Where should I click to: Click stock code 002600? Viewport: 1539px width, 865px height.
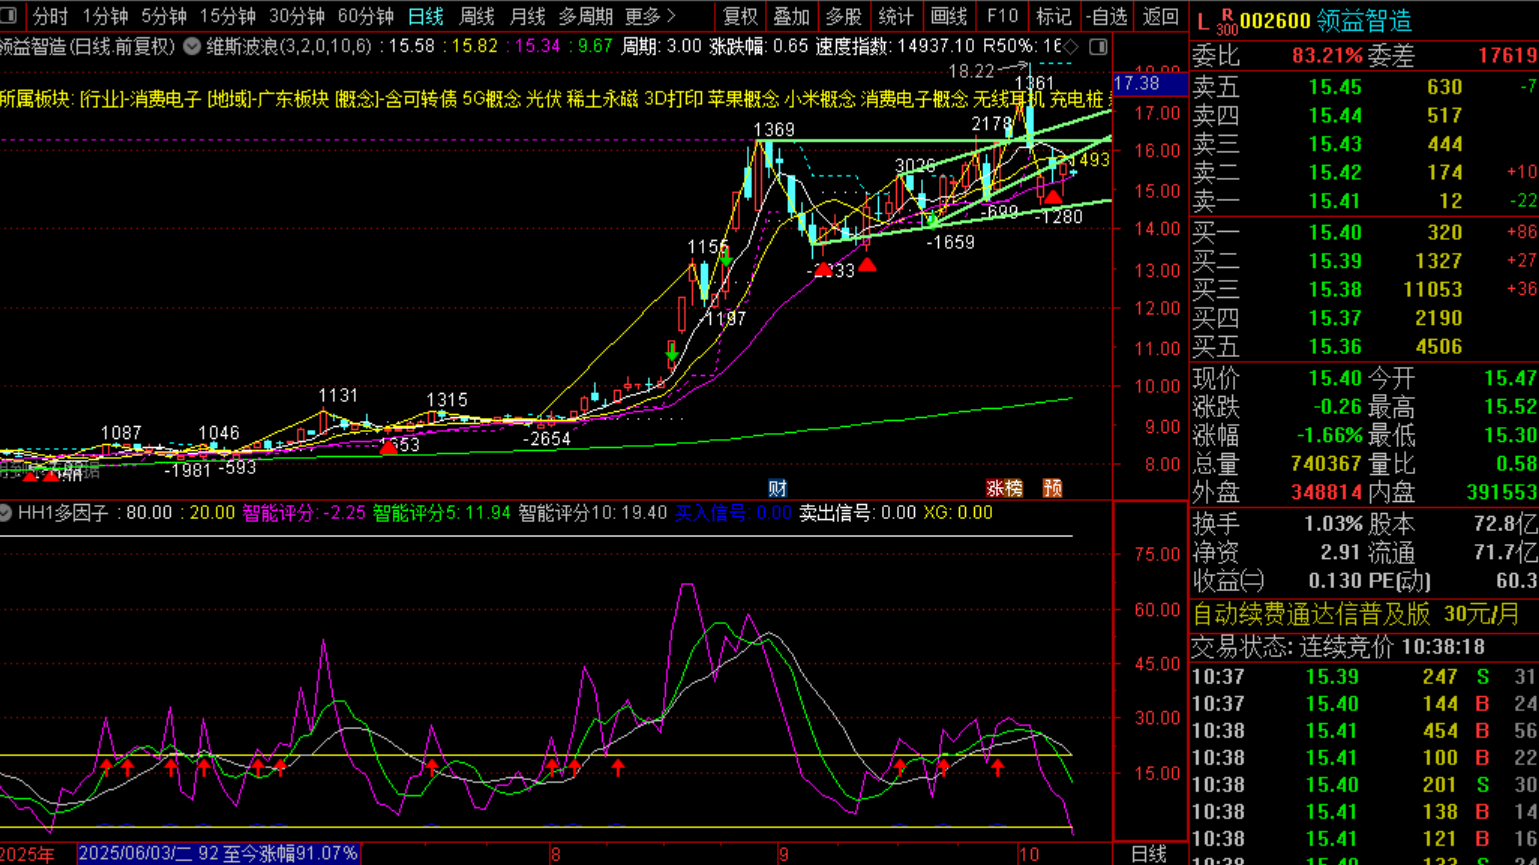[x=1275, y=21]
